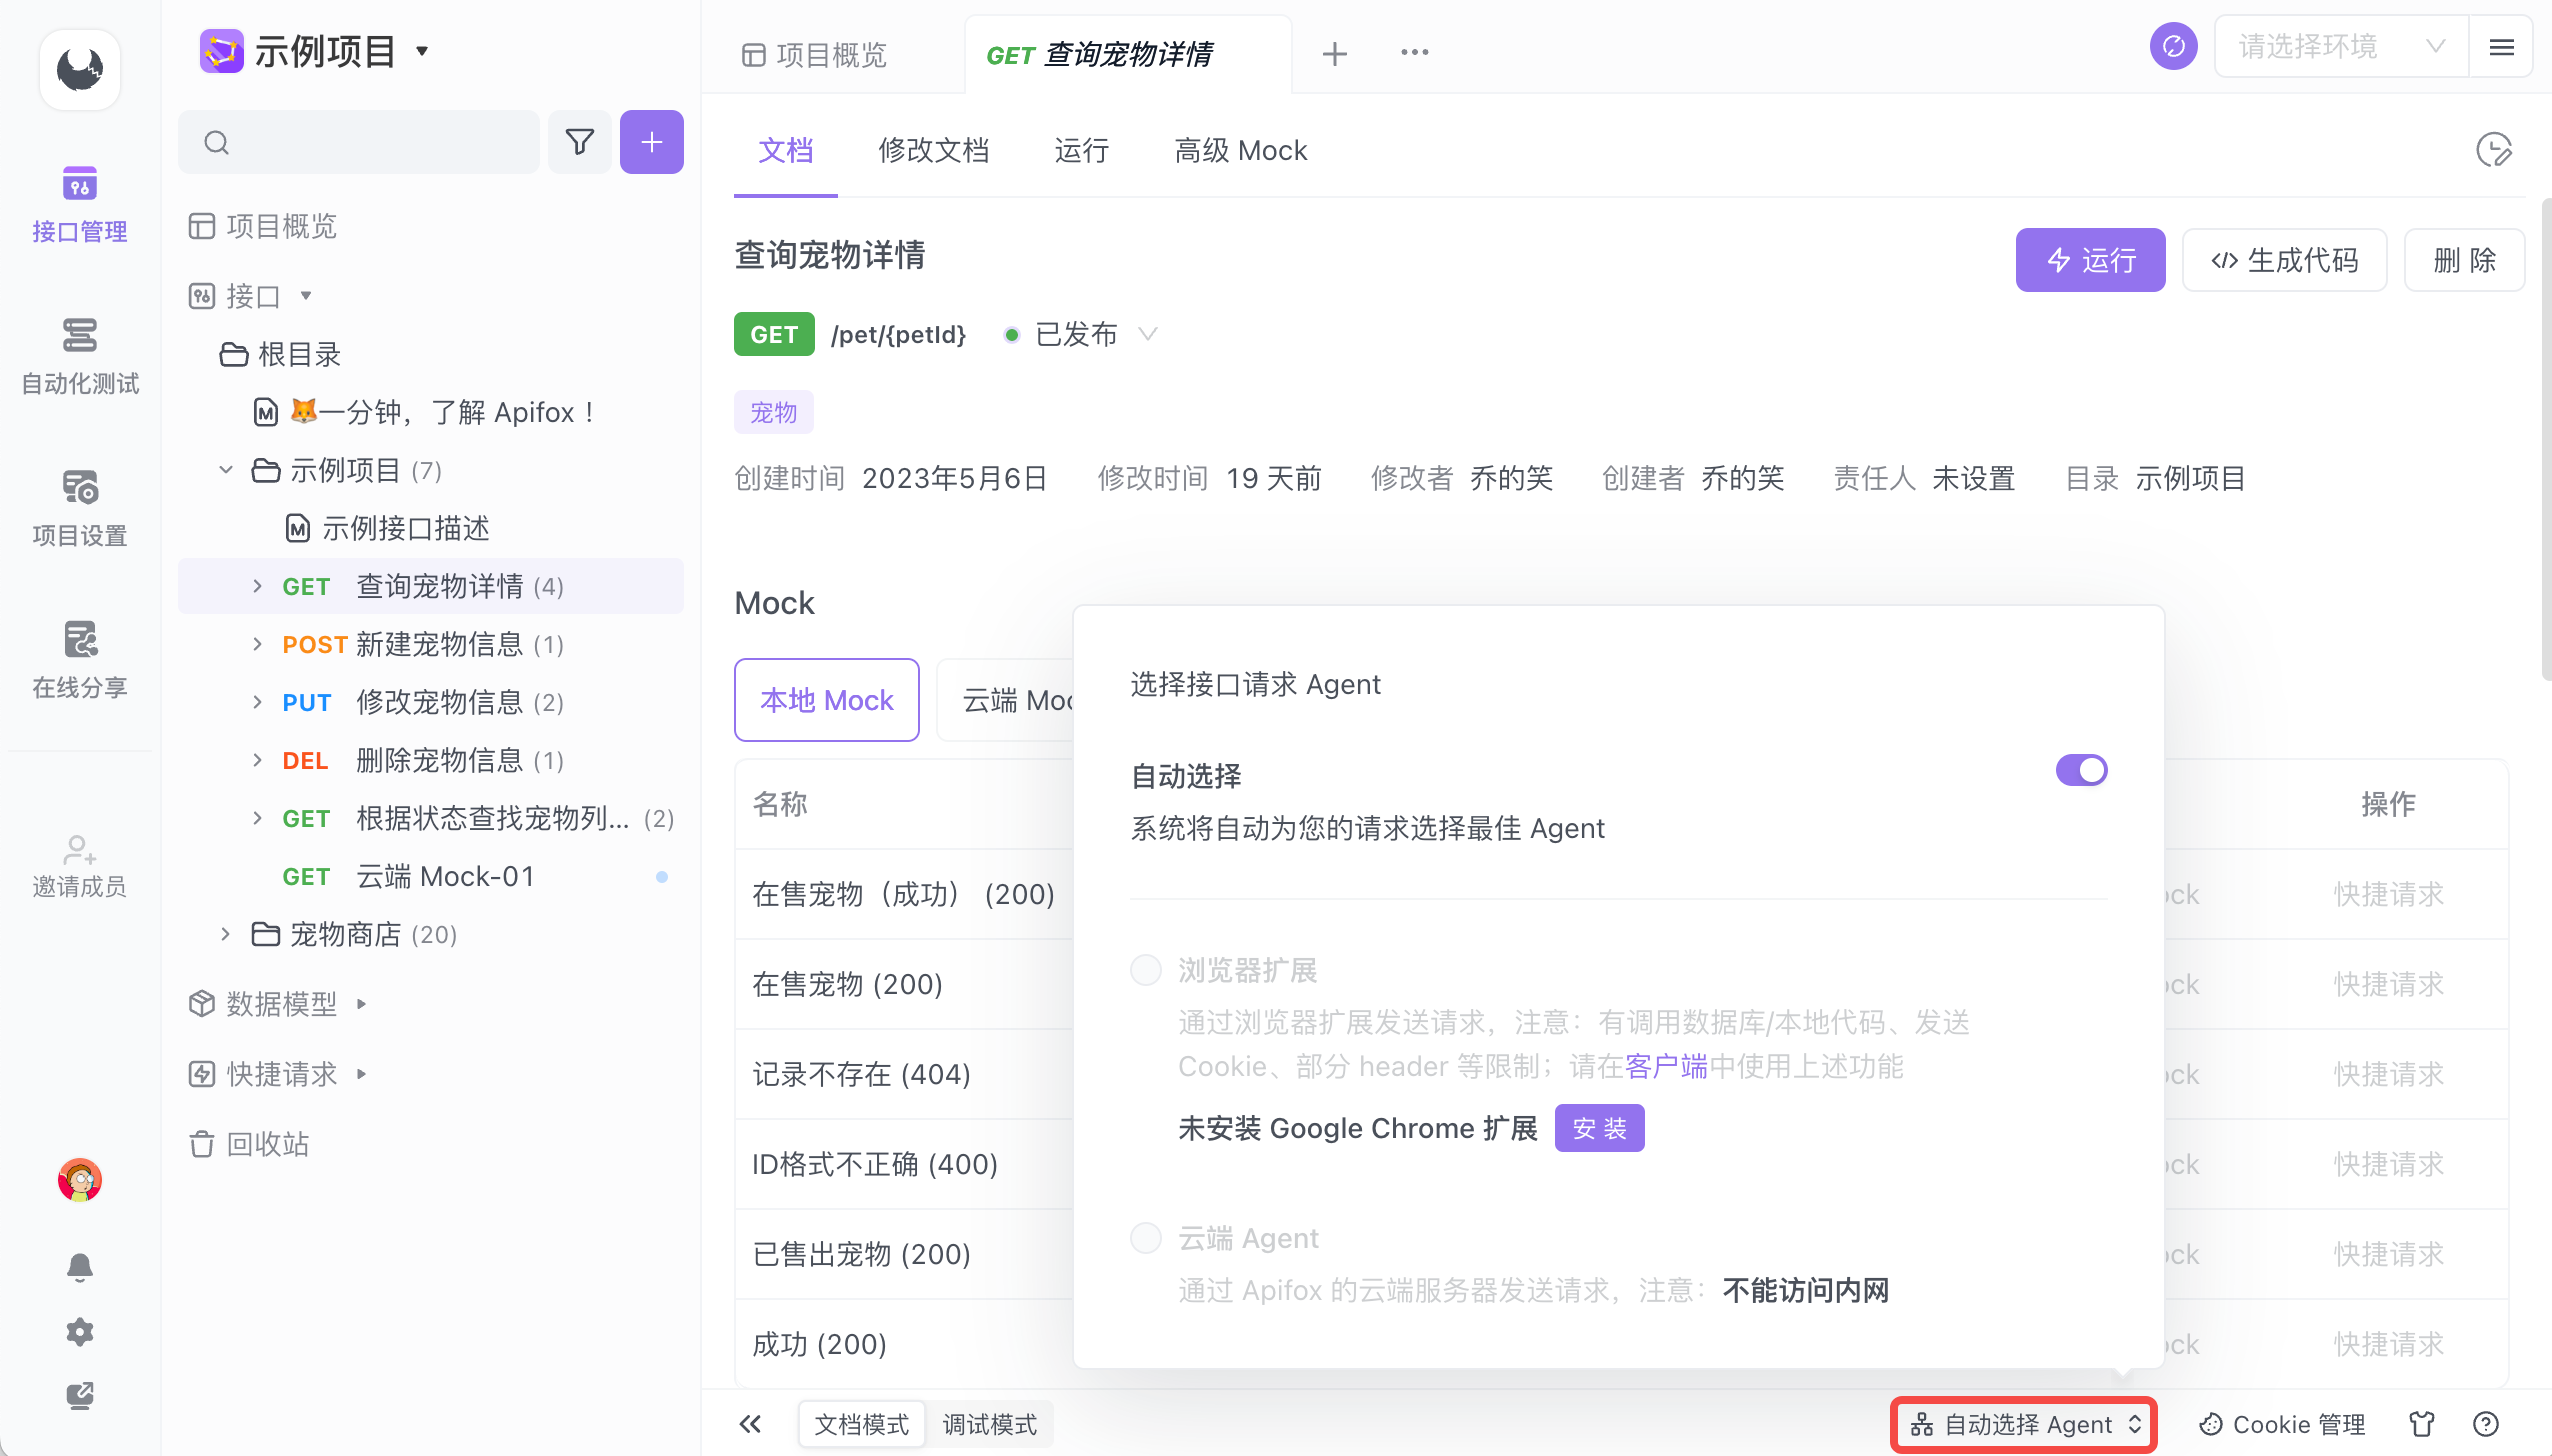Open the notifications bell icon
Viewport: 2552px width, 1456px height.
[80, 1266]
